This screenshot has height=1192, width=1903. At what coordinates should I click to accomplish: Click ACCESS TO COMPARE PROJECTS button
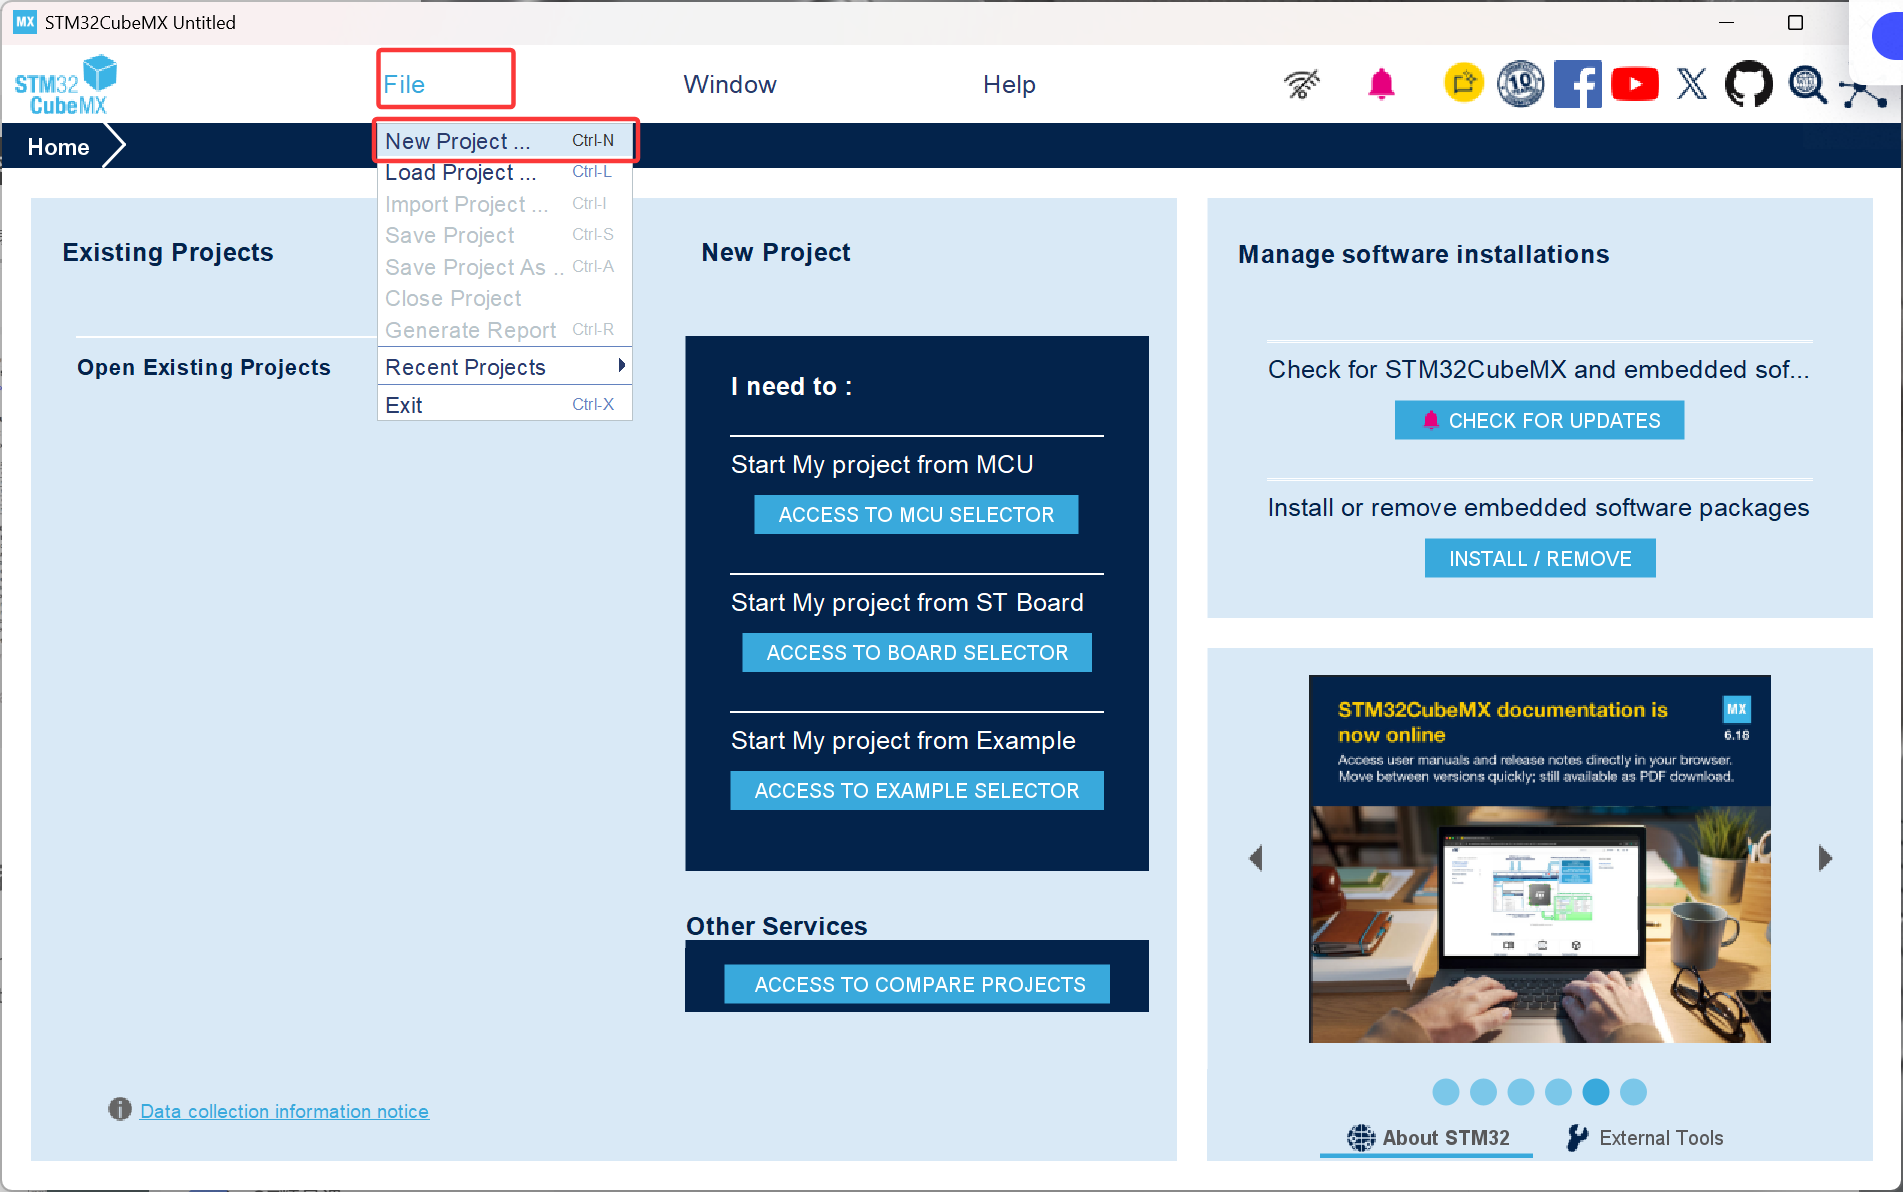[x=919, y=985]
